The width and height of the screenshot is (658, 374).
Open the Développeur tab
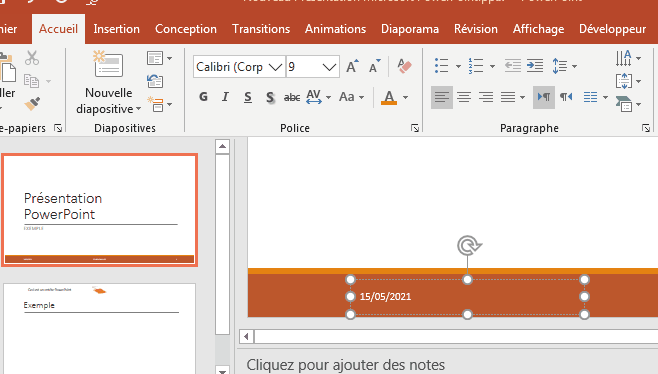[x=612, y=29]
